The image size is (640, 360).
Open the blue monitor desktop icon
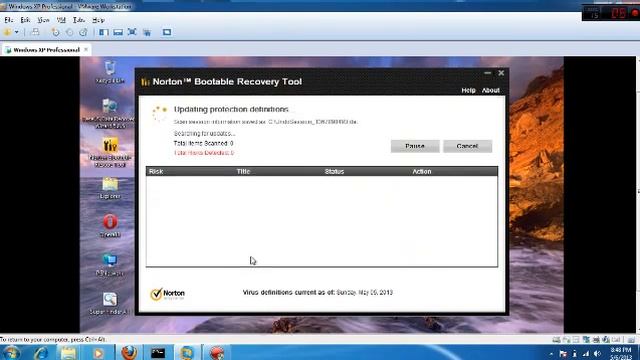(x=110, y=264)
